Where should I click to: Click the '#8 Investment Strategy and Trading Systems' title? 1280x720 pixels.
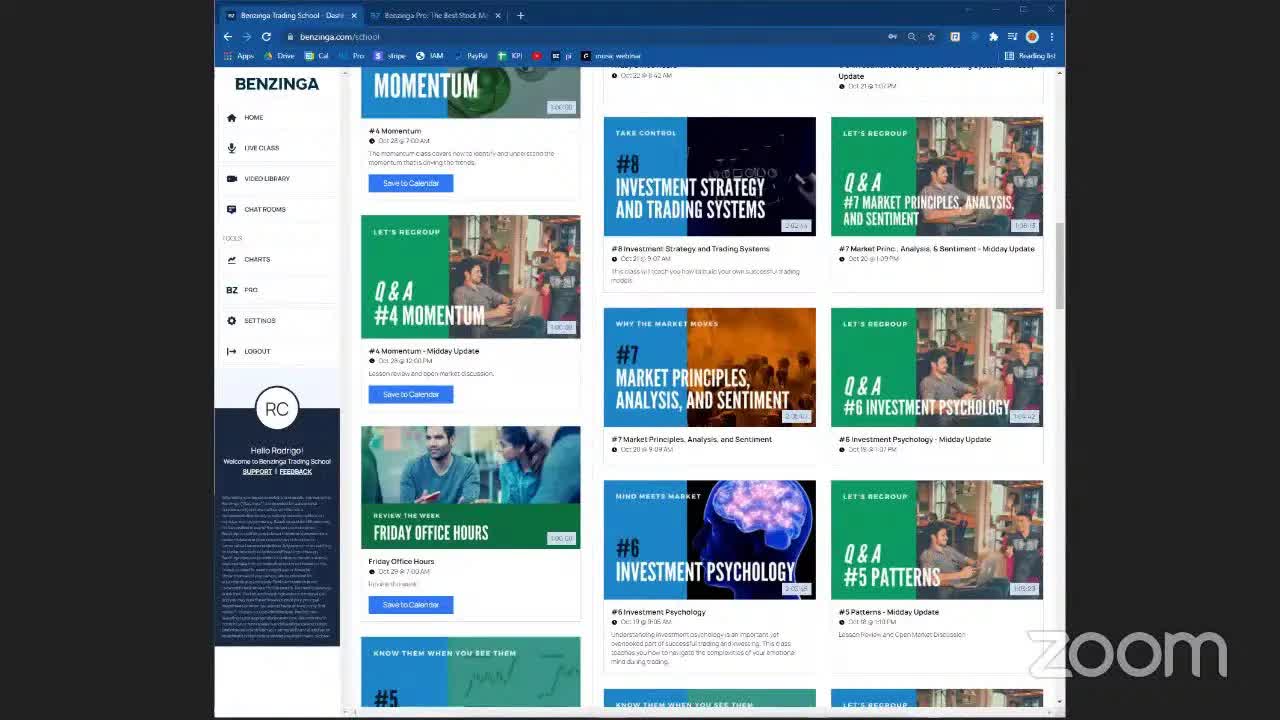pyautogui.click(x=691, y=249)
